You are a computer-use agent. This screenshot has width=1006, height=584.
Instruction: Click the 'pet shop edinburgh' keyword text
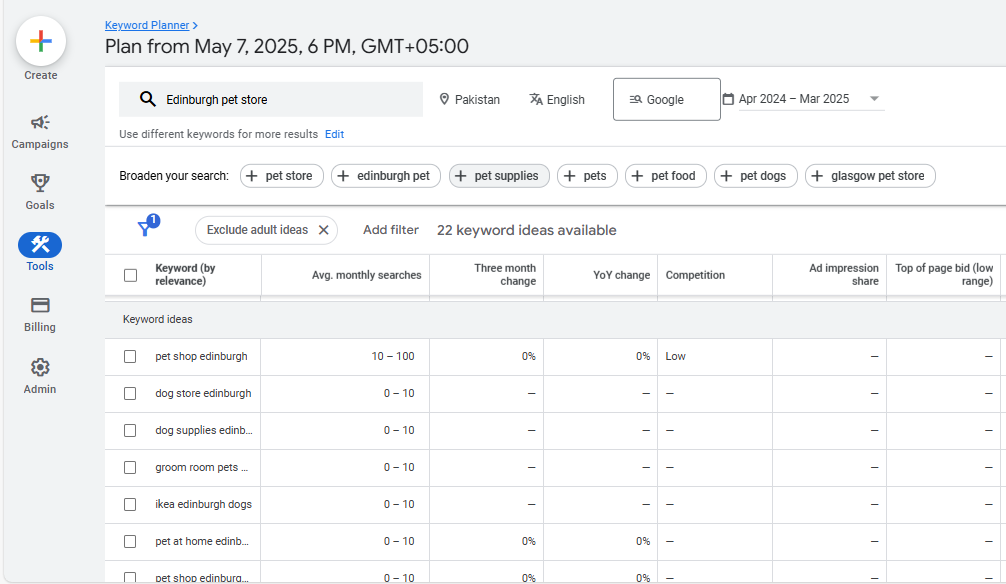[x=201, y=356]
